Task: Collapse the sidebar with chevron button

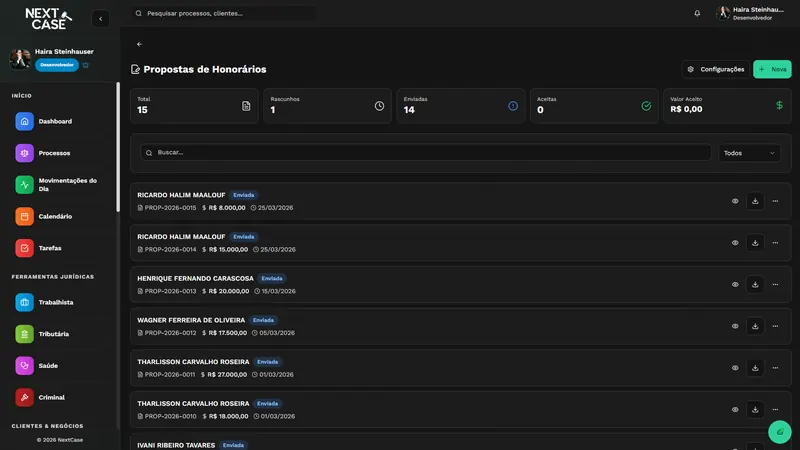Action: [x=101, y=19]
